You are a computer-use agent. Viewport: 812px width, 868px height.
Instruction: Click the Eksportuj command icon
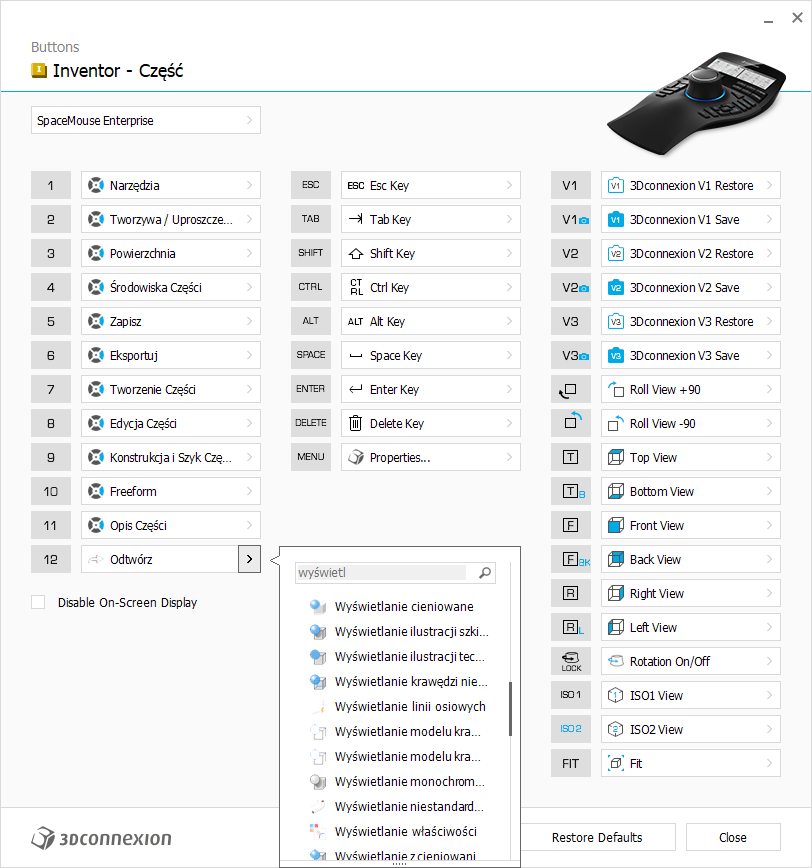(97, 355)
